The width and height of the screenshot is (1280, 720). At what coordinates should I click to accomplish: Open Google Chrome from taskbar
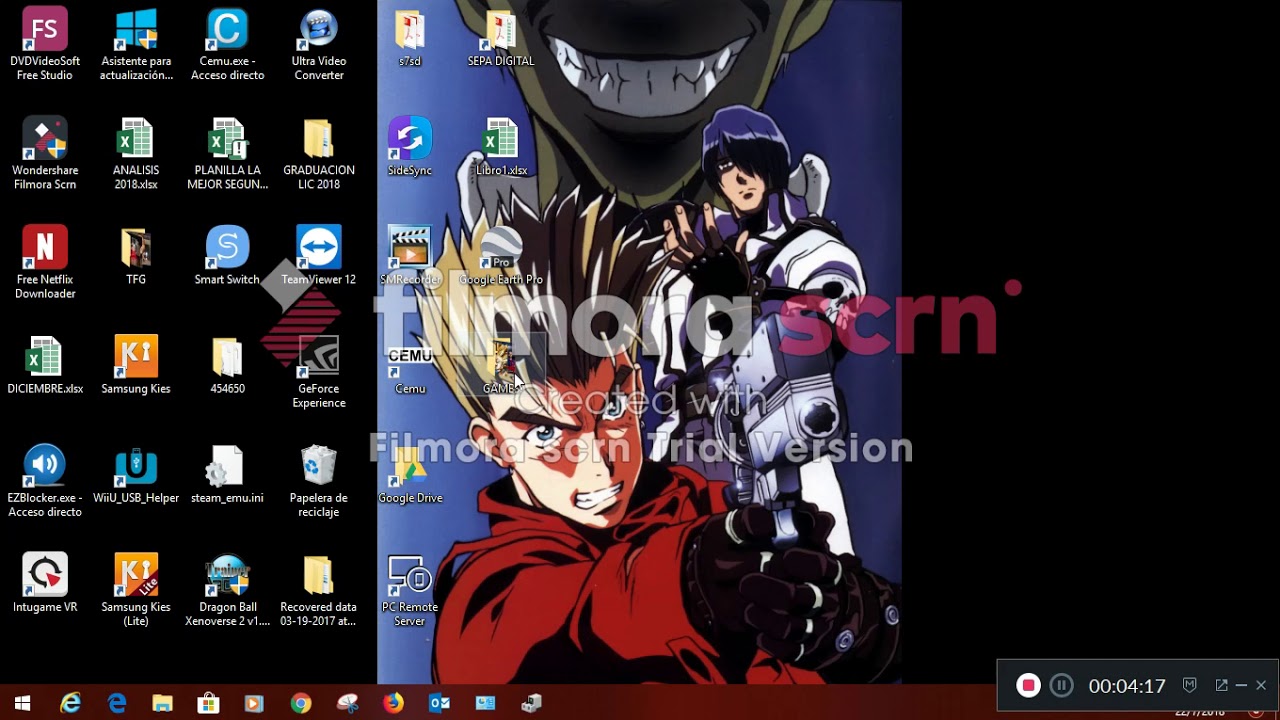pyautogui.click(x=300, y=703)
